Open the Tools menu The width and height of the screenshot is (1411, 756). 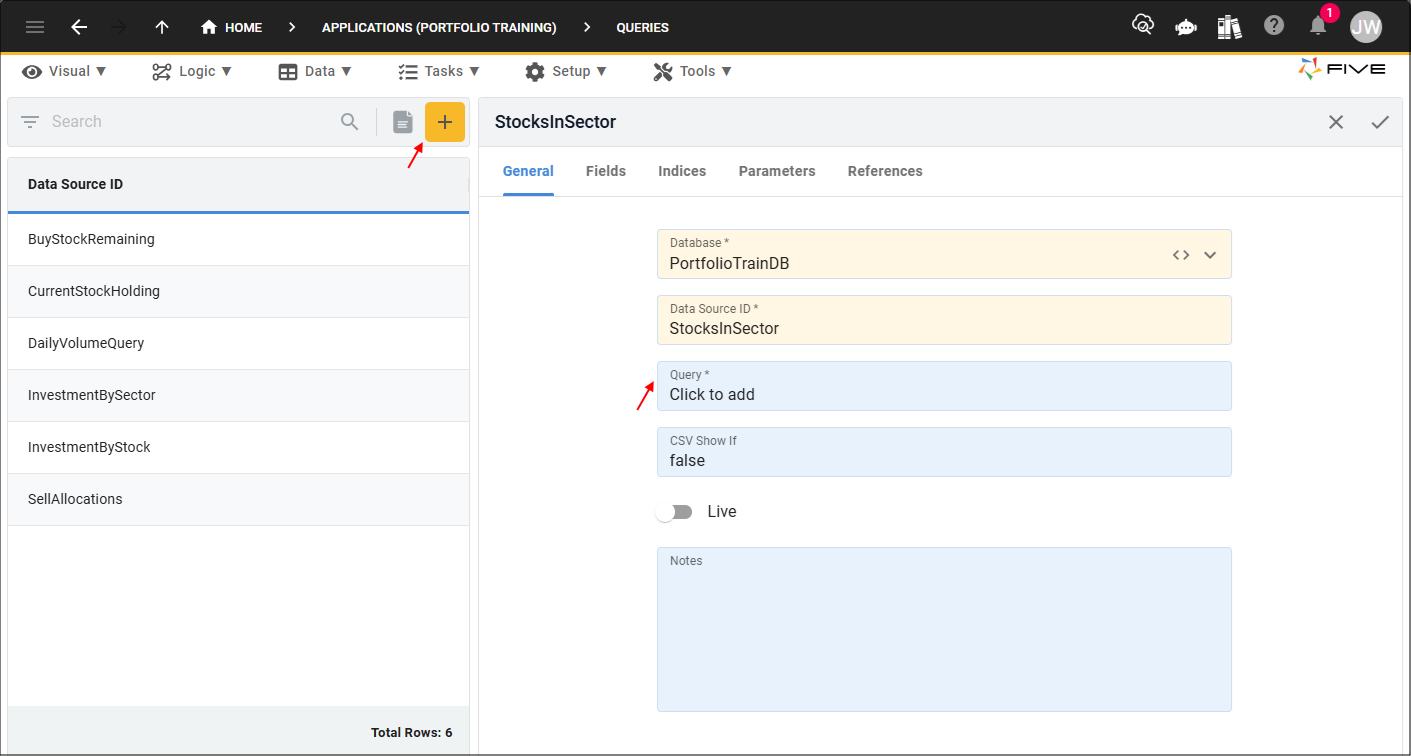coord(692,71)
